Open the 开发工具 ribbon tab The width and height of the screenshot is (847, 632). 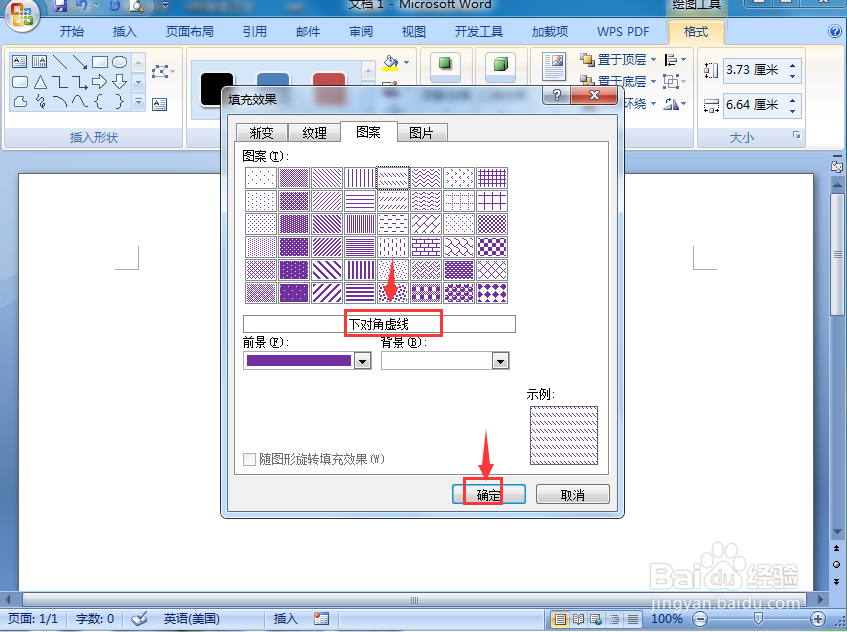point(479,32)
